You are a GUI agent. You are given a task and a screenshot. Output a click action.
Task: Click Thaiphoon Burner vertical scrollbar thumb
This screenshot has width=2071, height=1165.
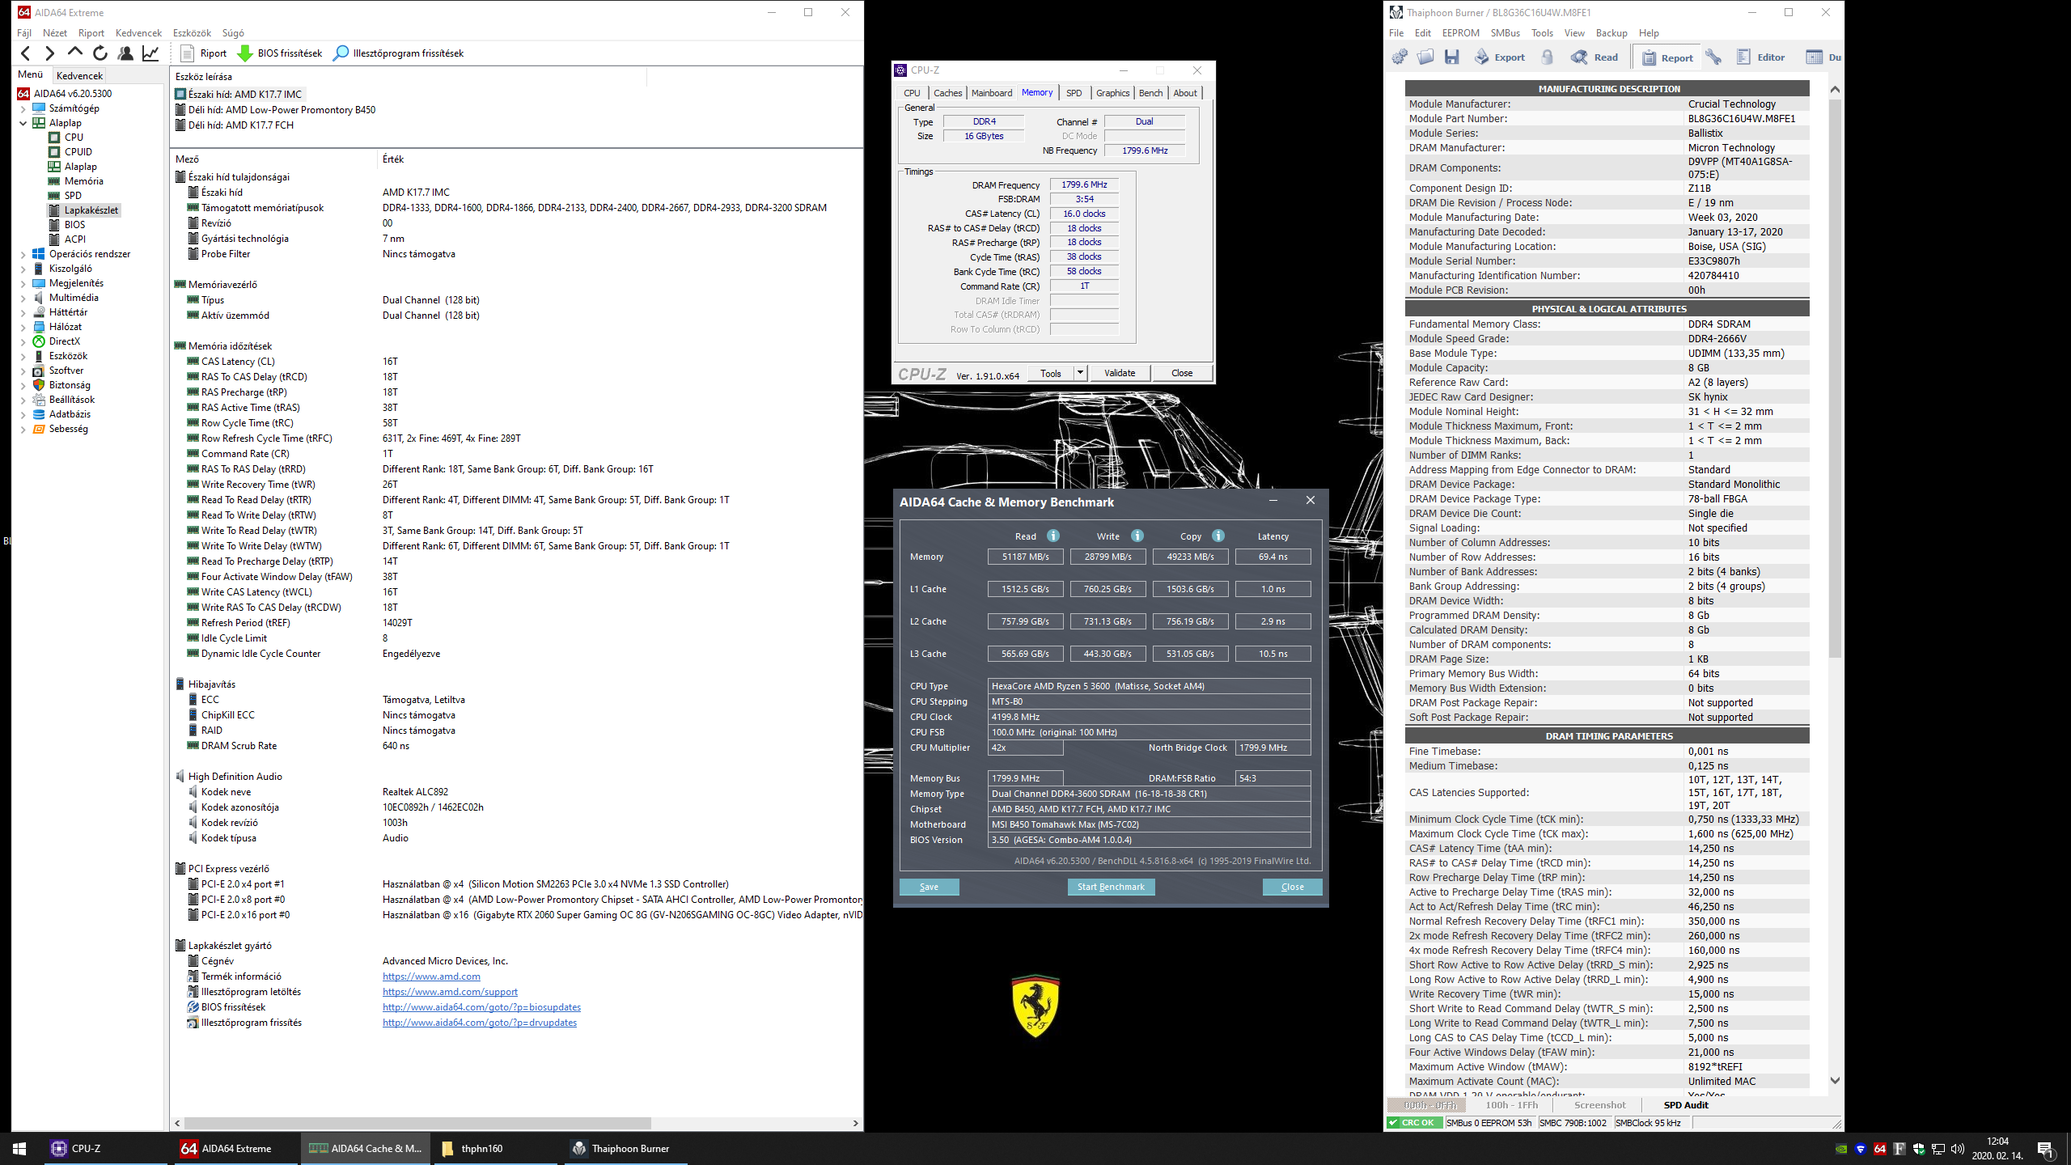(x=1834, y=377)
